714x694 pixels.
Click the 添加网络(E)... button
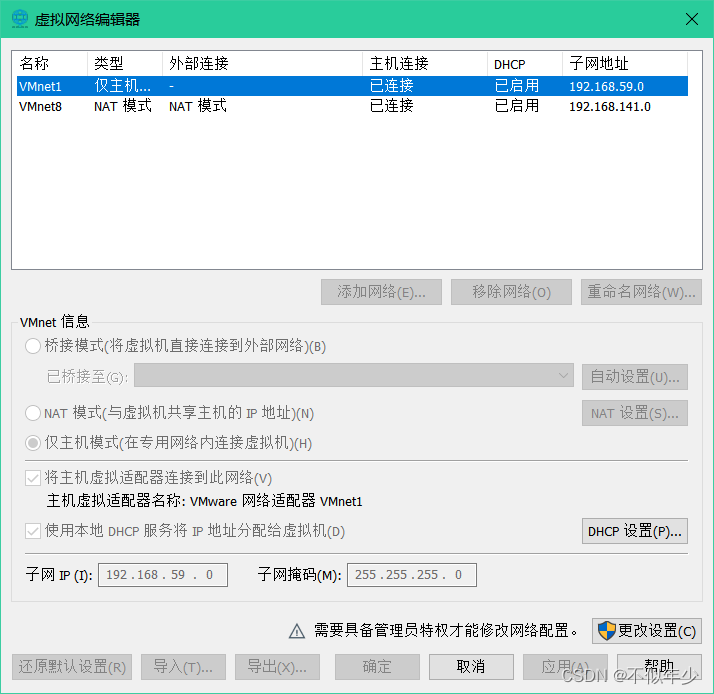point(382,292)
